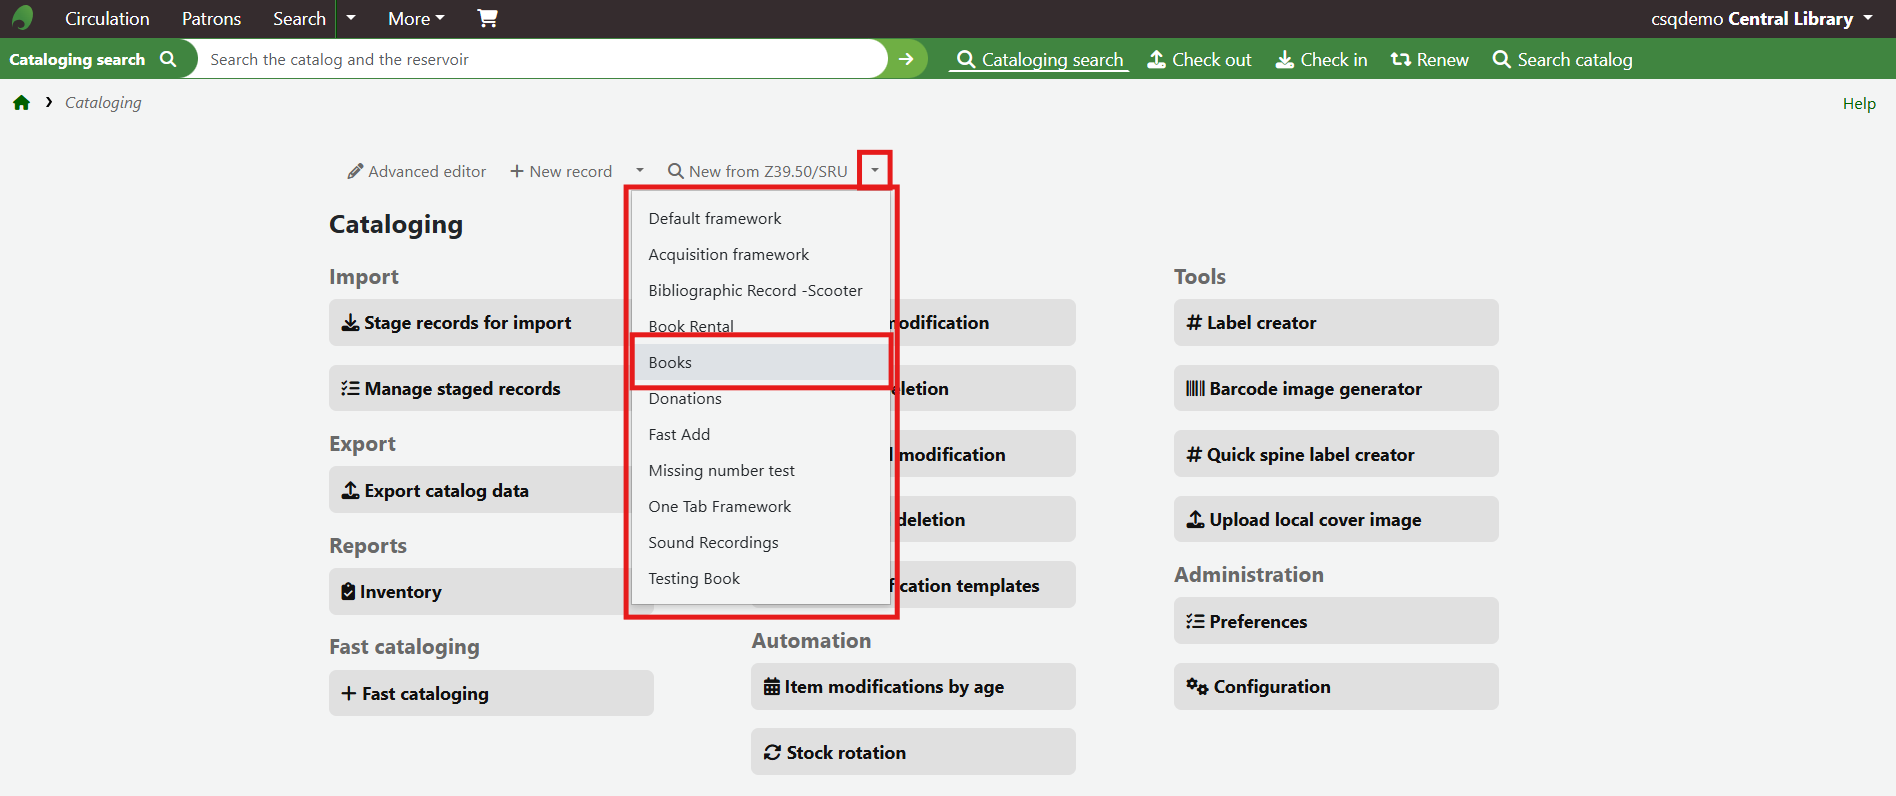This screenshot has height=796, width=1896.
Task: Select Sound Recordings framework
Action: (713, 542)
